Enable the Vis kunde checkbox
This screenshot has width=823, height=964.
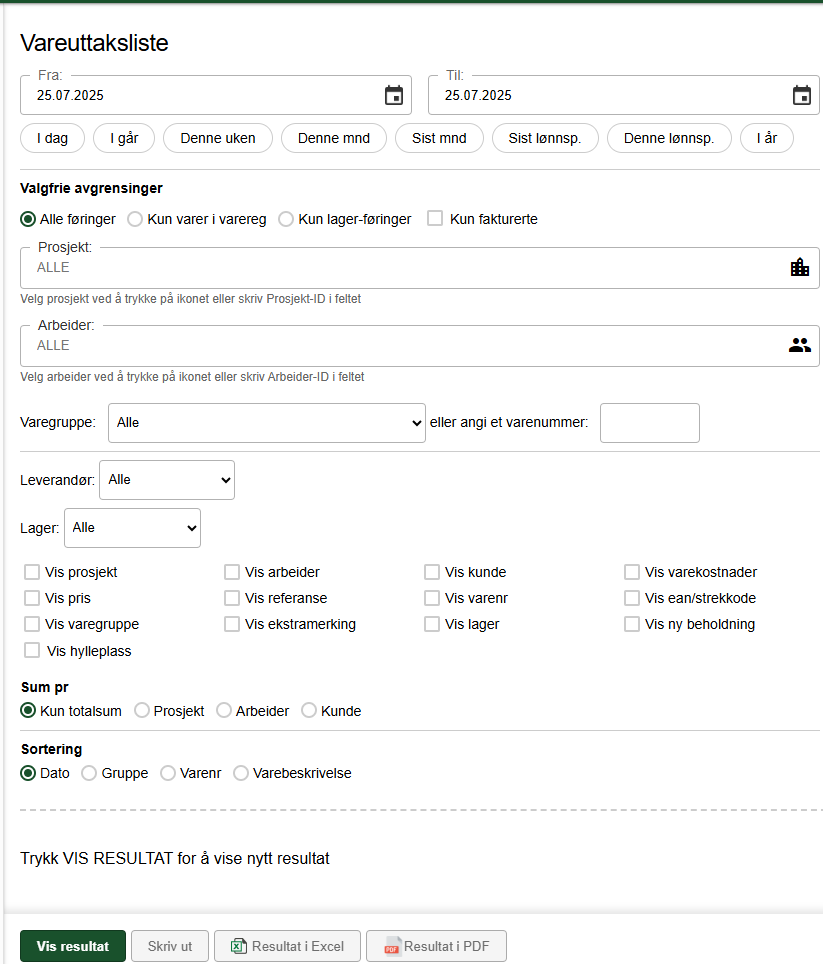432,572
